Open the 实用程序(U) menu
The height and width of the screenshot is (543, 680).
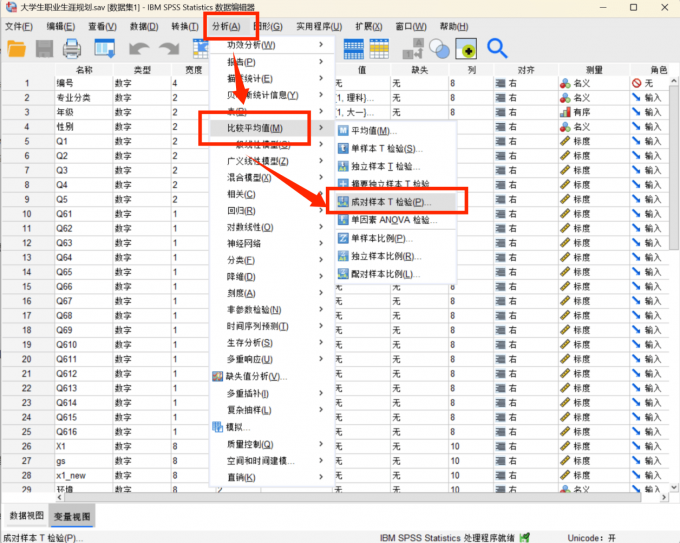coord(319,26)
